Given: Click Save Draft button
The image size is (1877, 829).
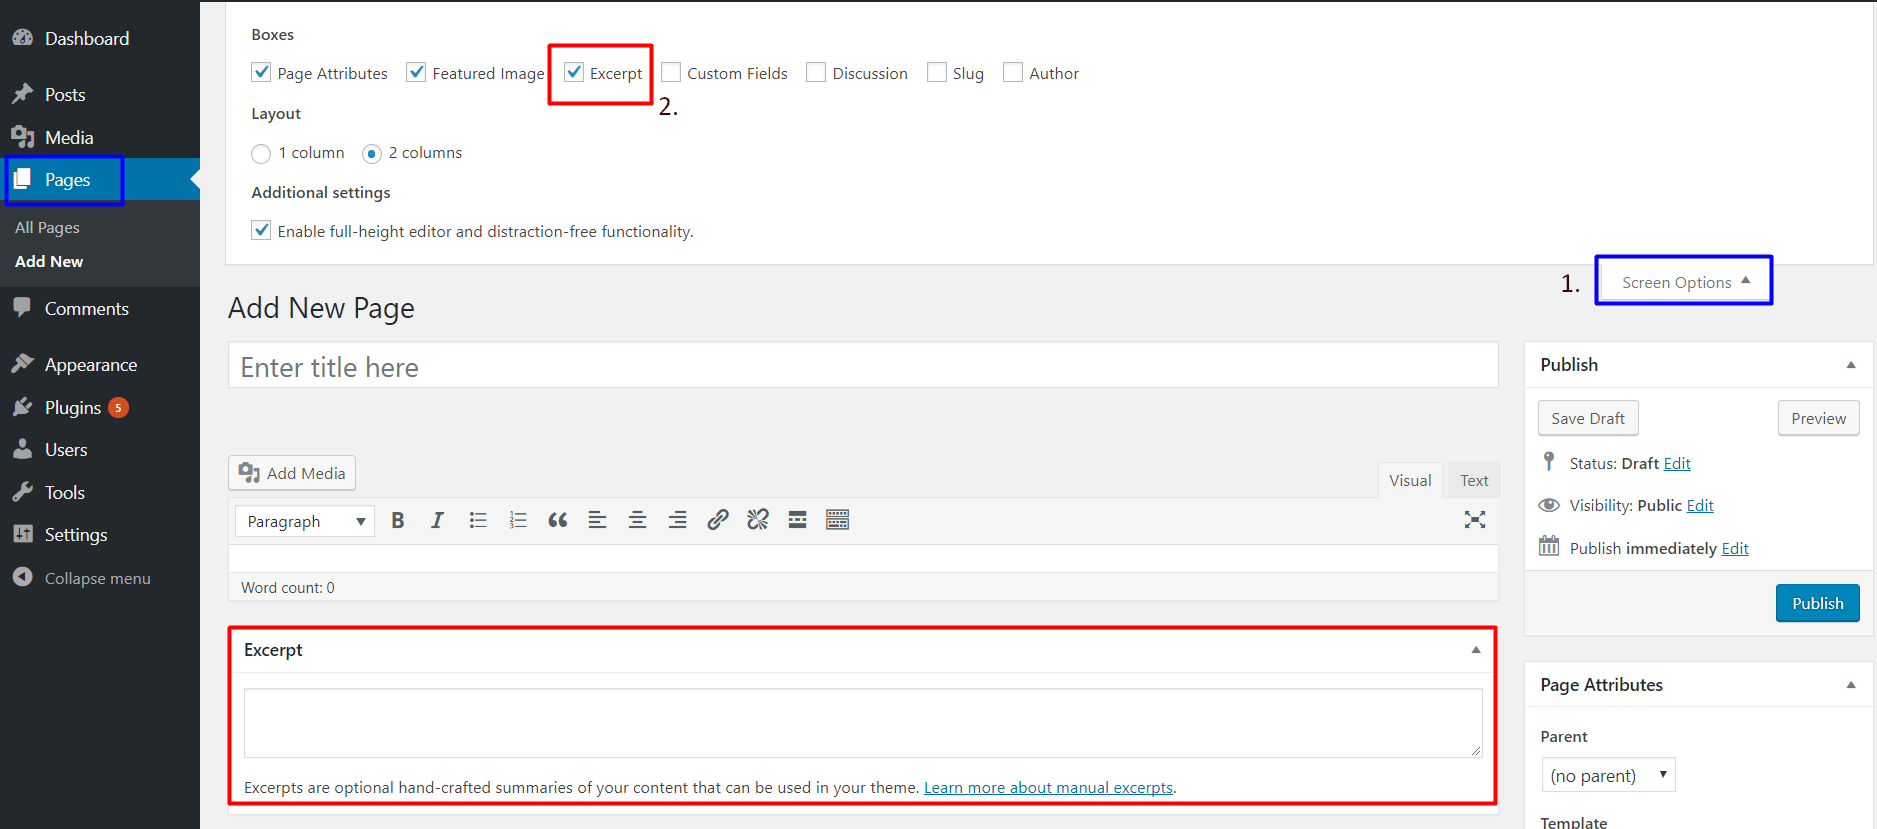Looking at the screenshot, I should pyautogui.click(x=1588, y=418).
